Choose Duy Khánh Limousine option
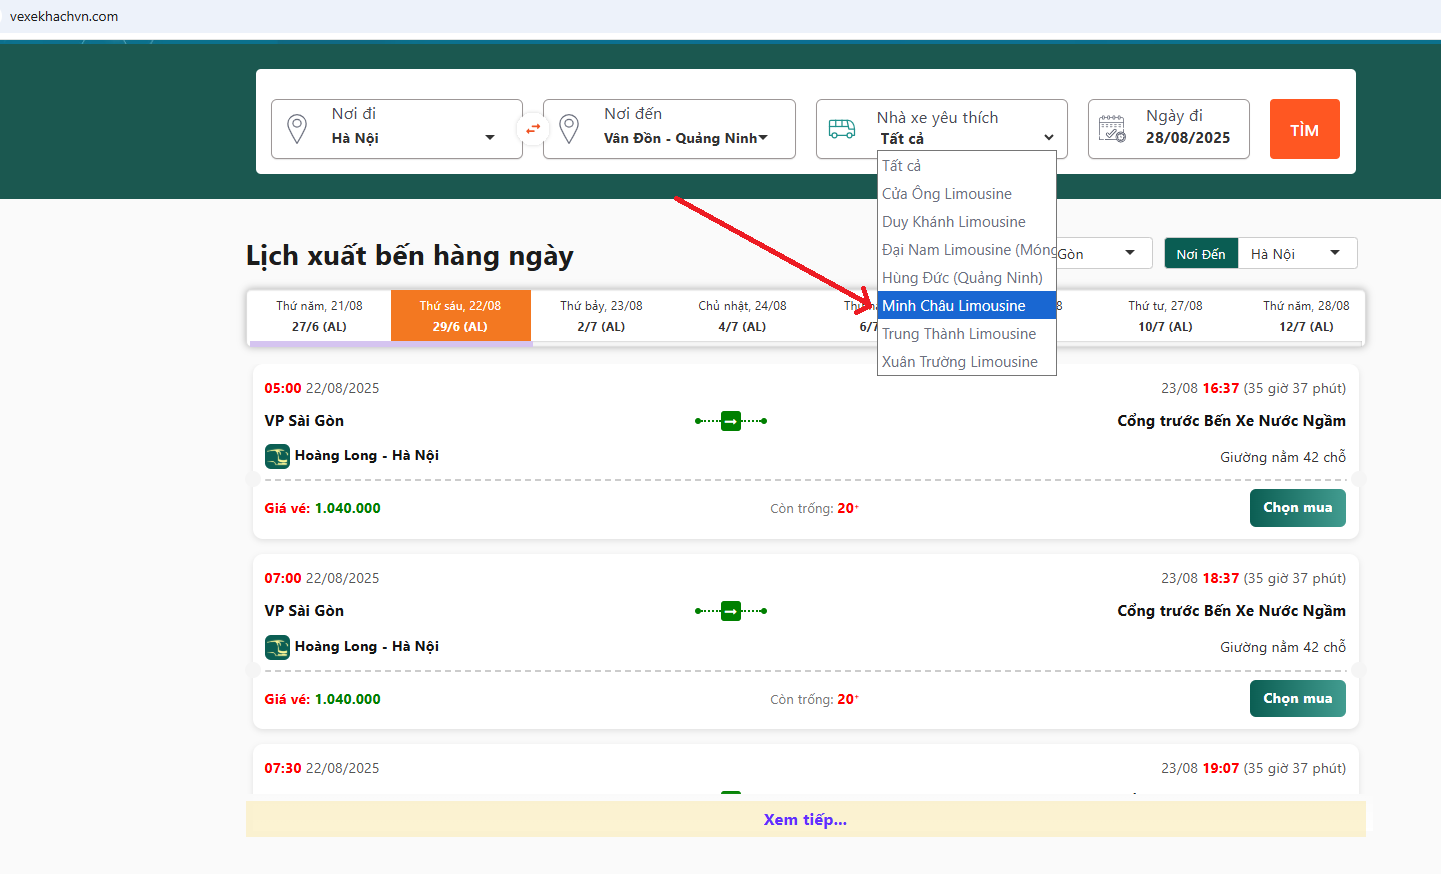The width and height of the screenshot is (1441, 874). pos(967,222)
